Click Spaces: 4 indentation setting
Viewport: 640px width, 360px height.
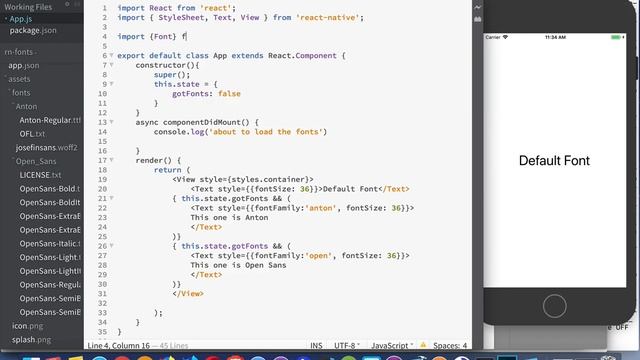point(450,345)
